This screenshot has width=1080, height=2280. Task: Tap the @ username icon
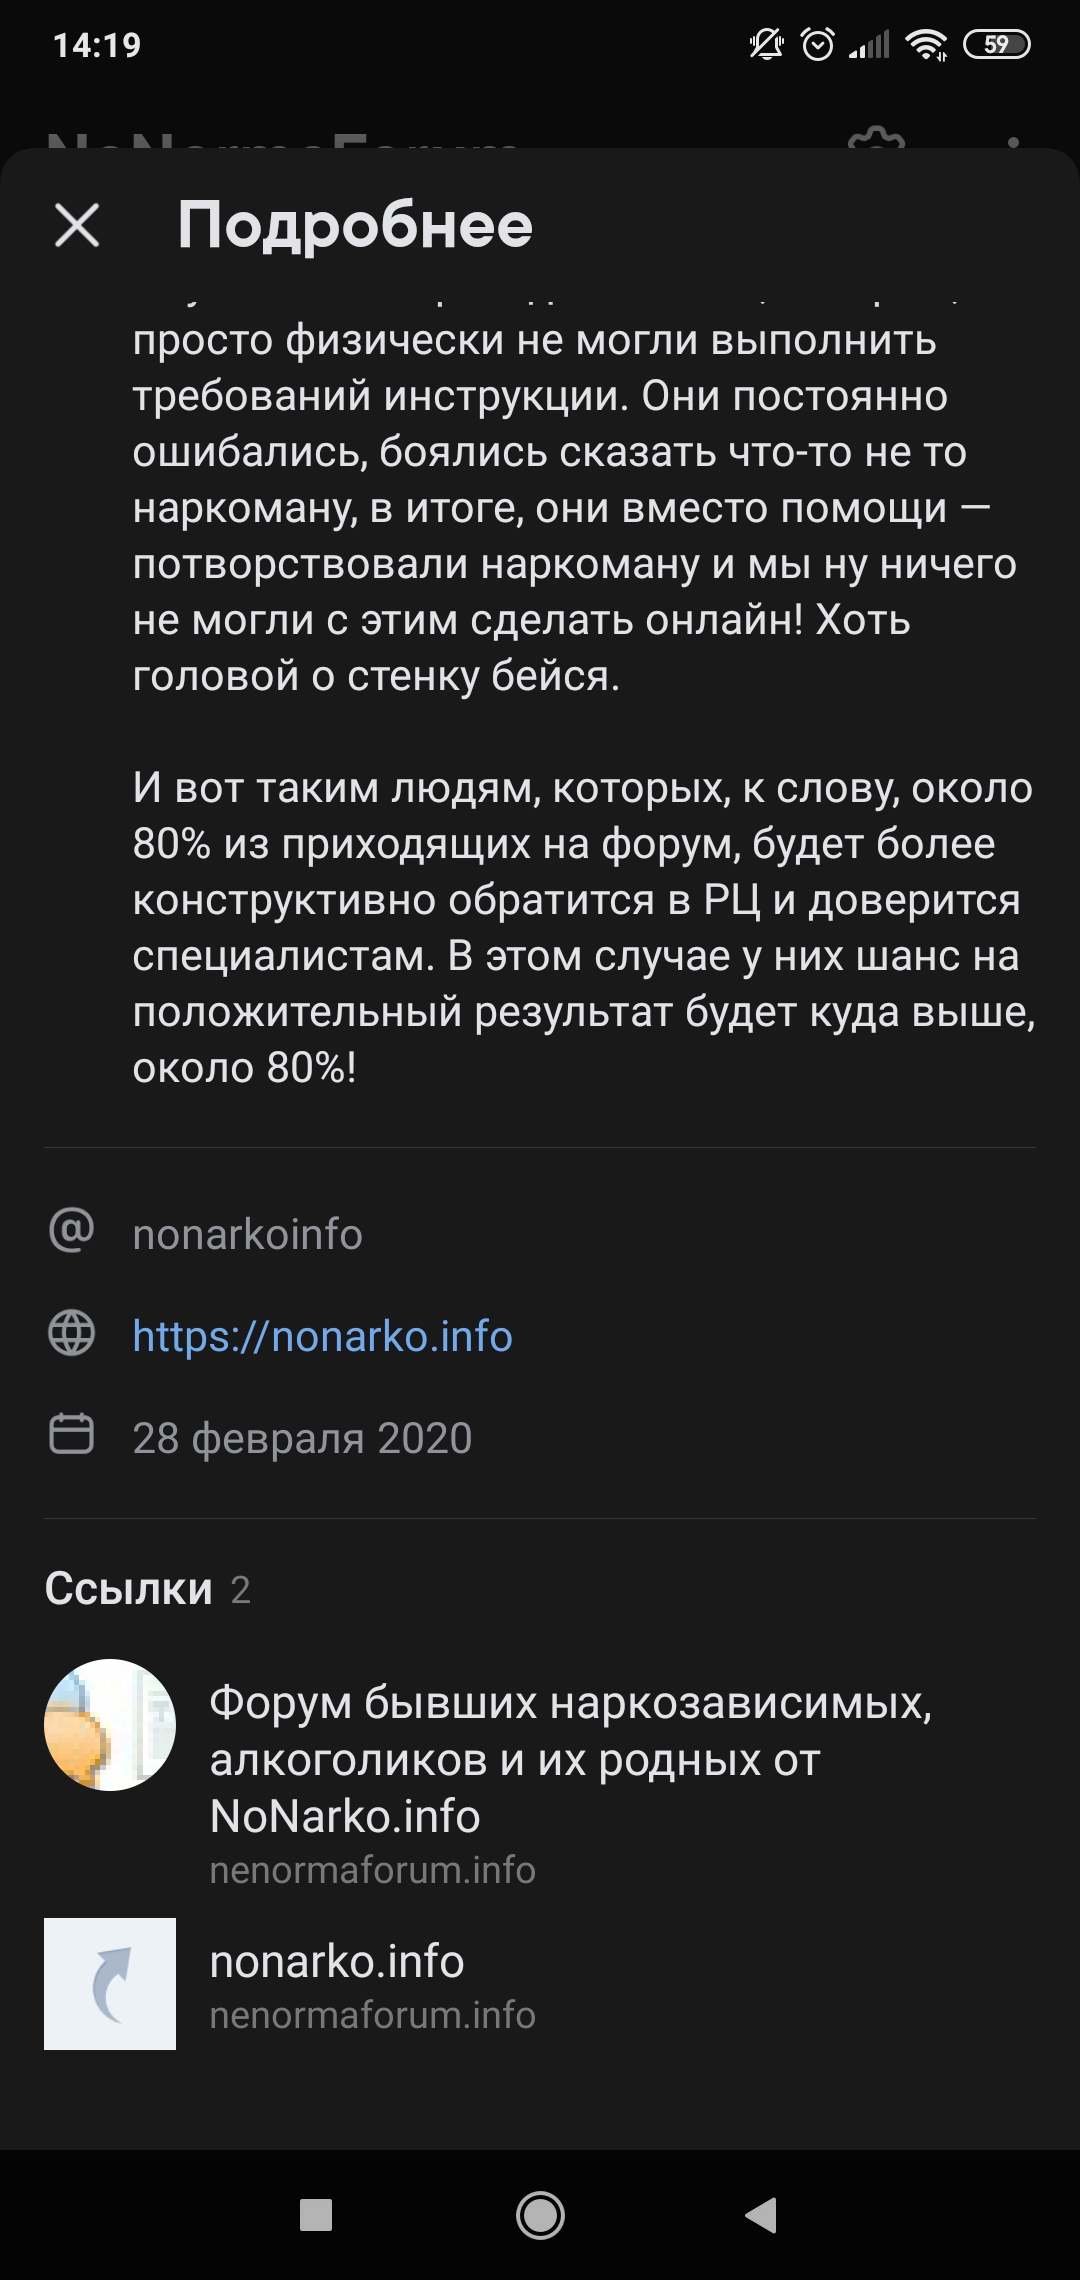click(x=71, y=1231)
